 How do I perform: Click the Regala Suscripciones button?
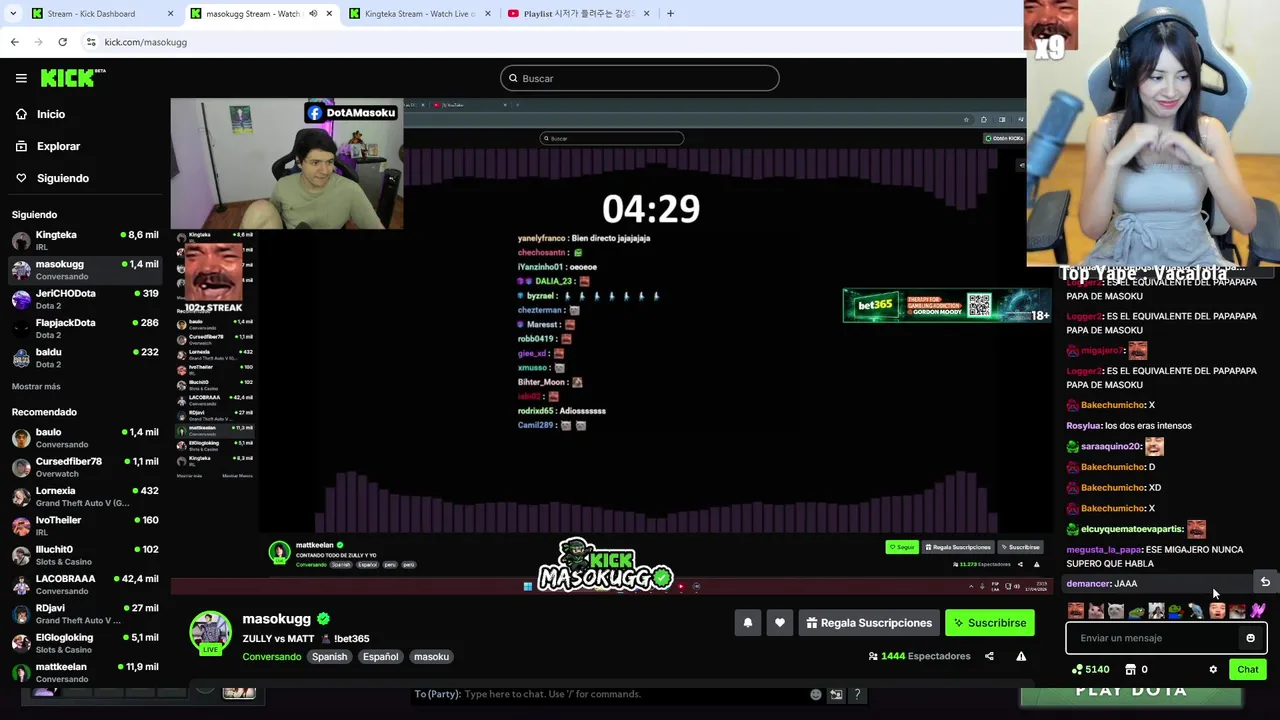click(x=869, y=623)
